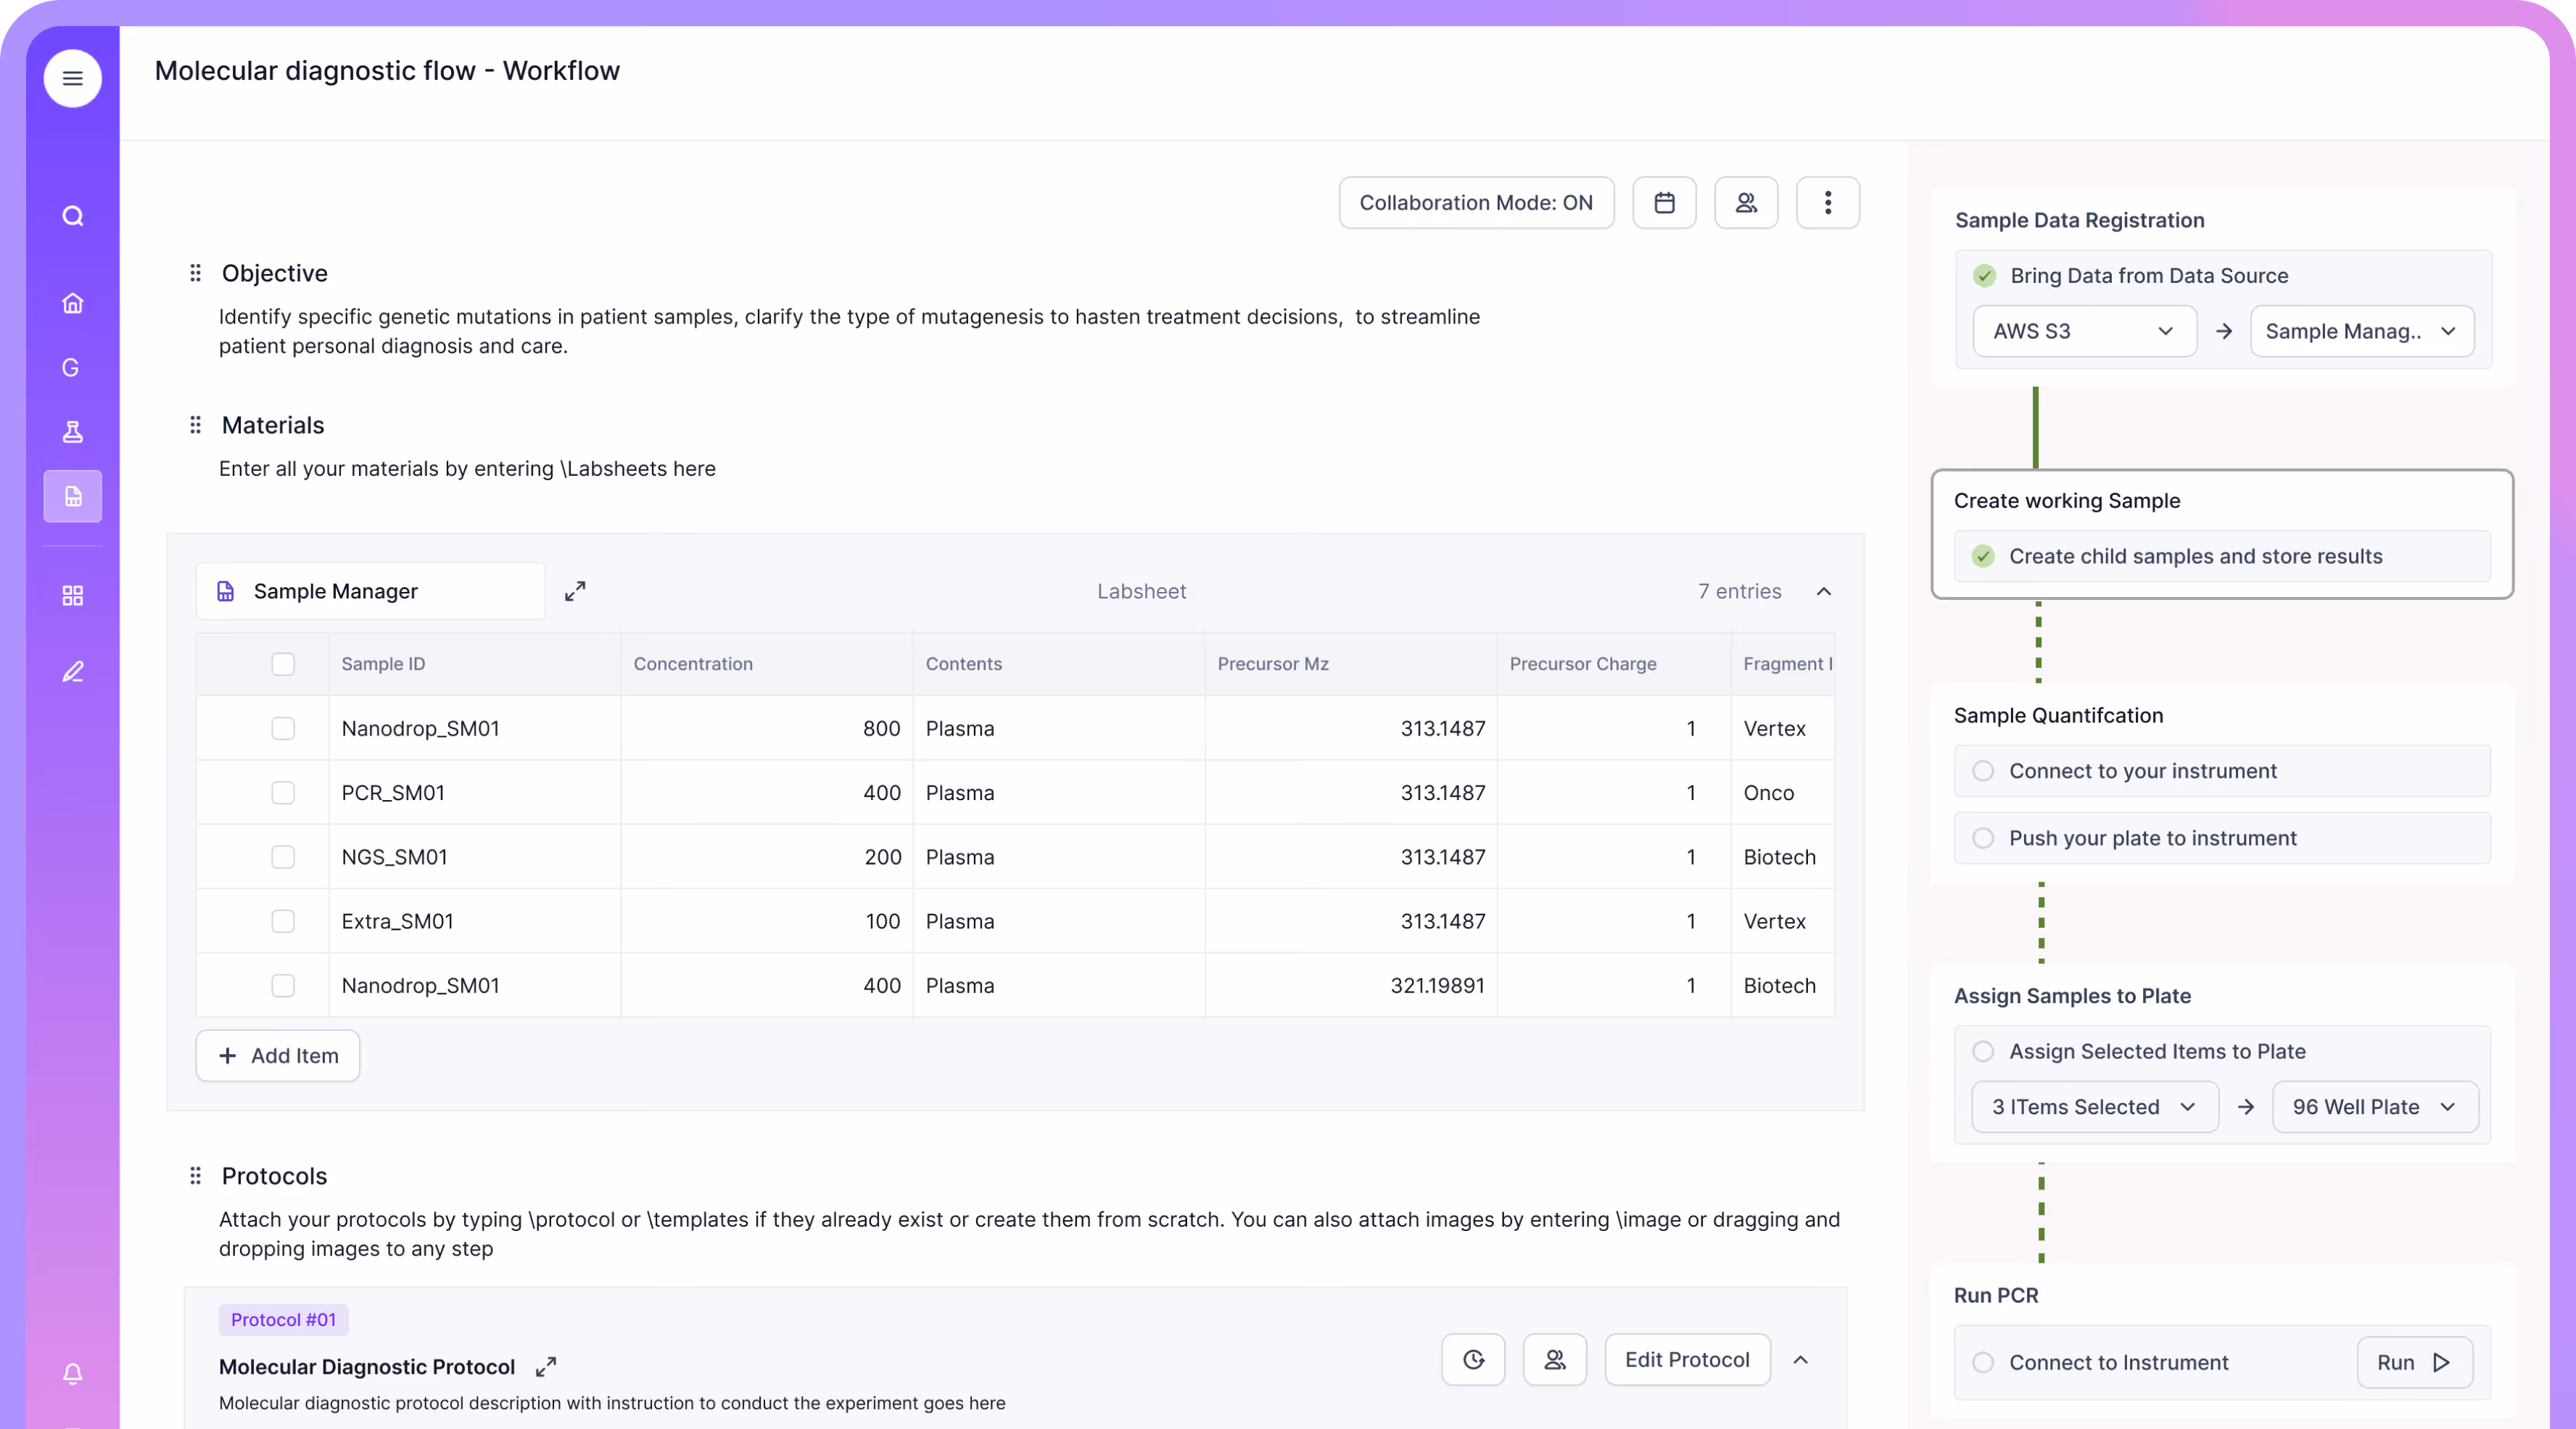The image size is (2576, 1429).
Task: Open the flask lab icon in sidebar
Action: pos(72,432)
